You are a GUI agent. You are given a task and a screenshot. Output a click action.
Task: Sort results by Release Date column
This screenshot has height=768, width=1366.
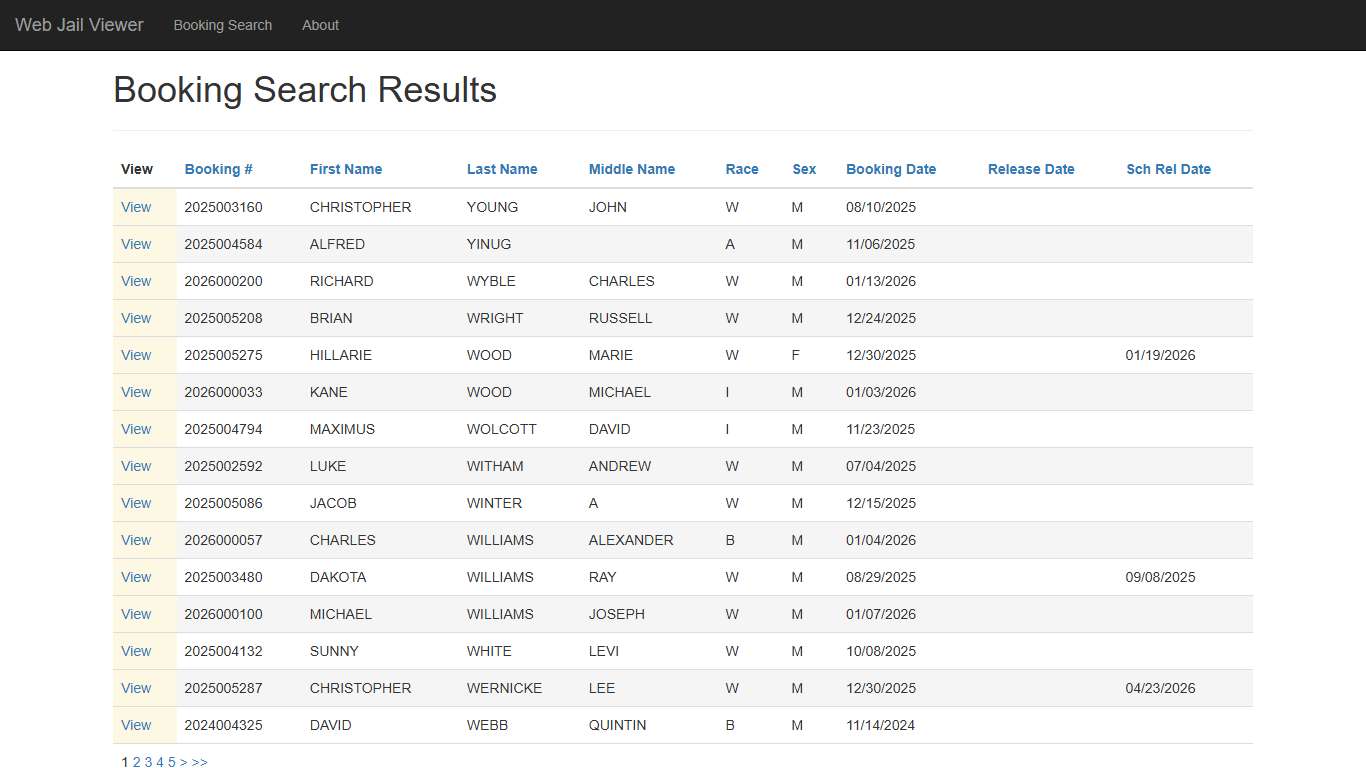click(x=1031, y=169)
